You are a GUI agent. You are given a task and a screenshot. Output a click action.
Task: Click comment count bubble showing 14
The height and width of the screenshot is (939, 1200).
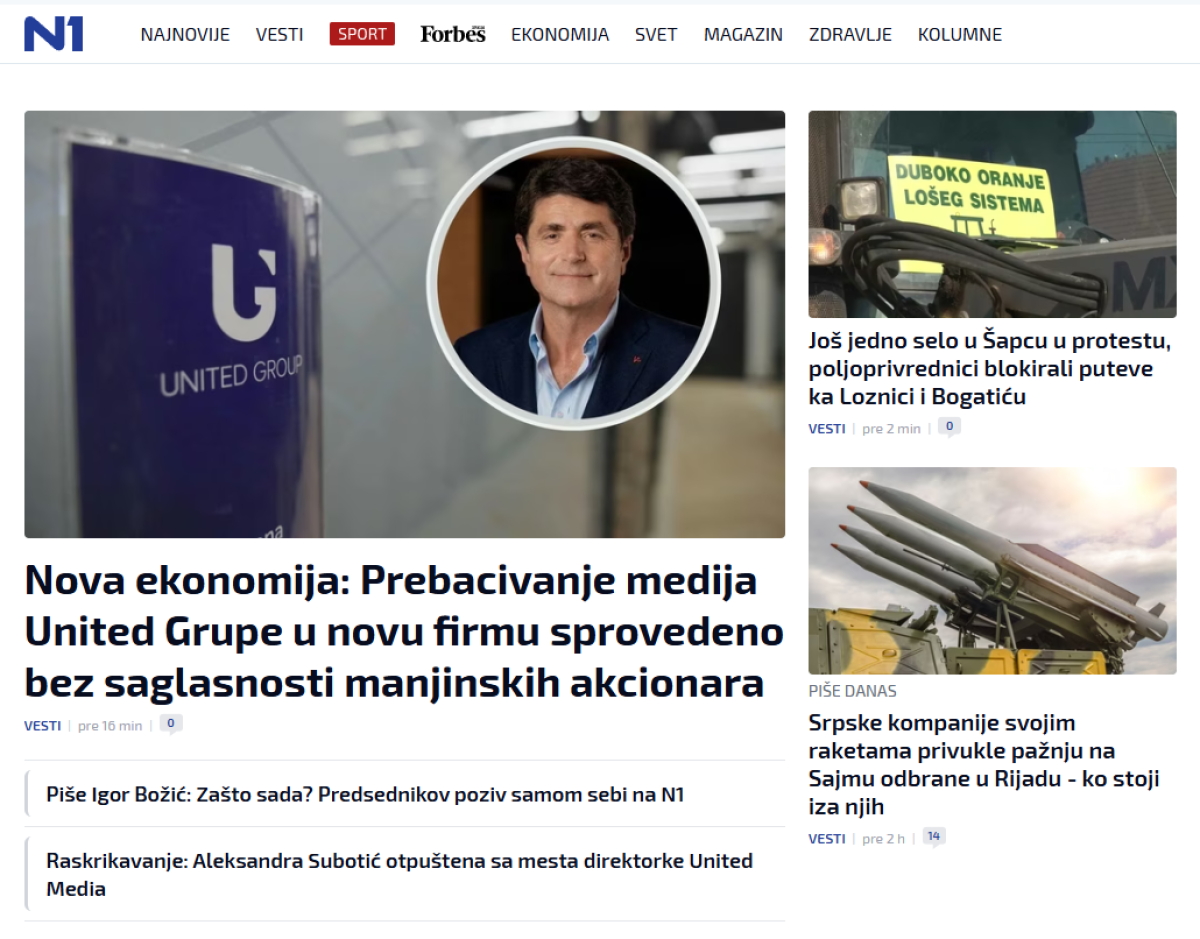coord(934,837)
